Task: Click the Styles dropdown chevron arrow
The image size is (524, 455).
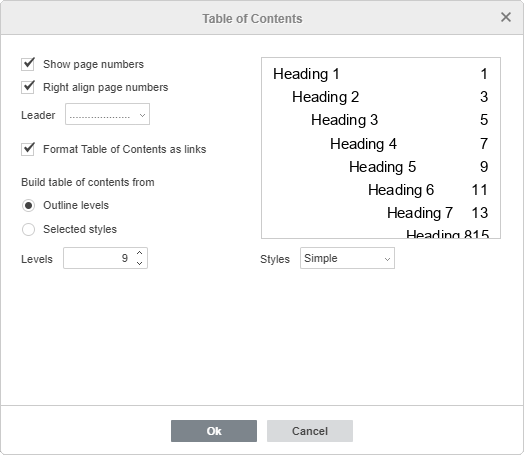Action: pos(387,259)
